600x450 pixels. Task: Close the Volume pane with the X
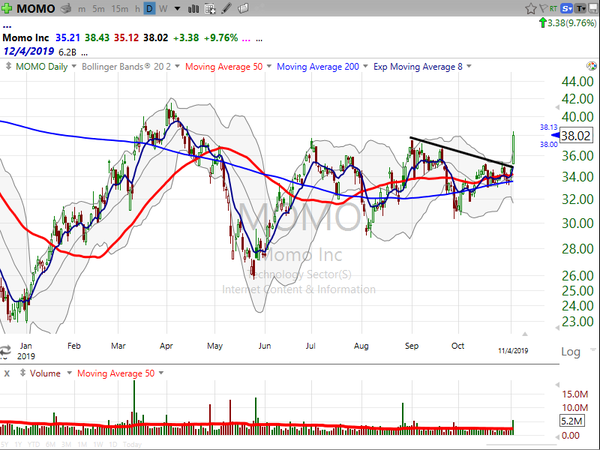click(x=7, y=373)
